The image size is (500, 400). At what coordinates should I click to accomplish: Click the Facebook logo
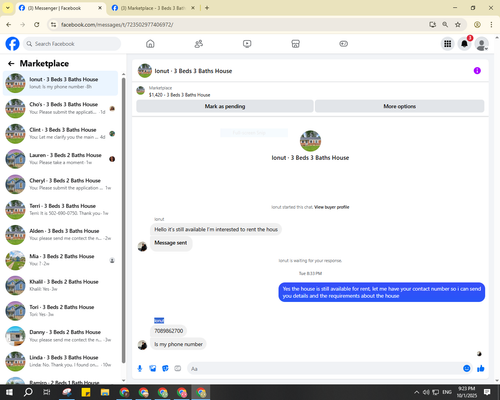(12, 44)
